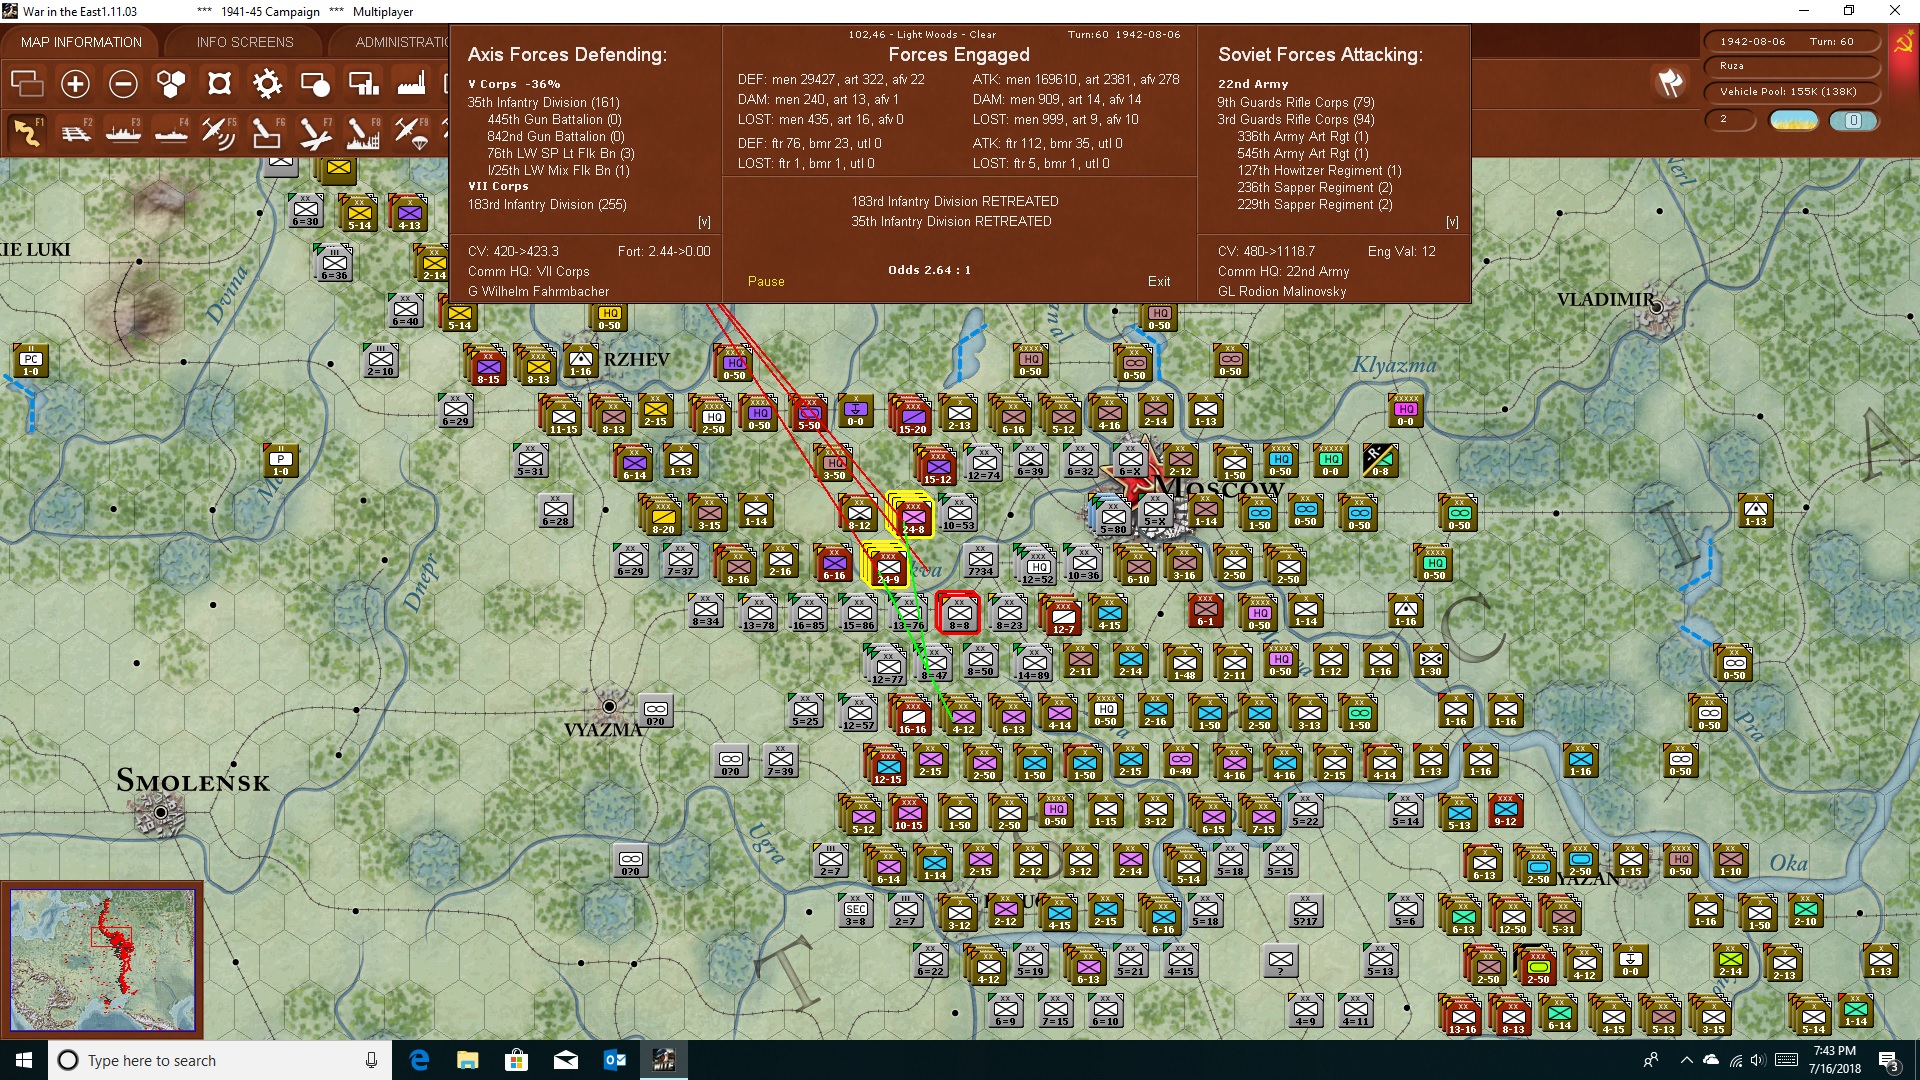Viewport: 1920px width, 1080px height.
Task: Select the F7 bomb airfield mode
Action: point(315,132)
